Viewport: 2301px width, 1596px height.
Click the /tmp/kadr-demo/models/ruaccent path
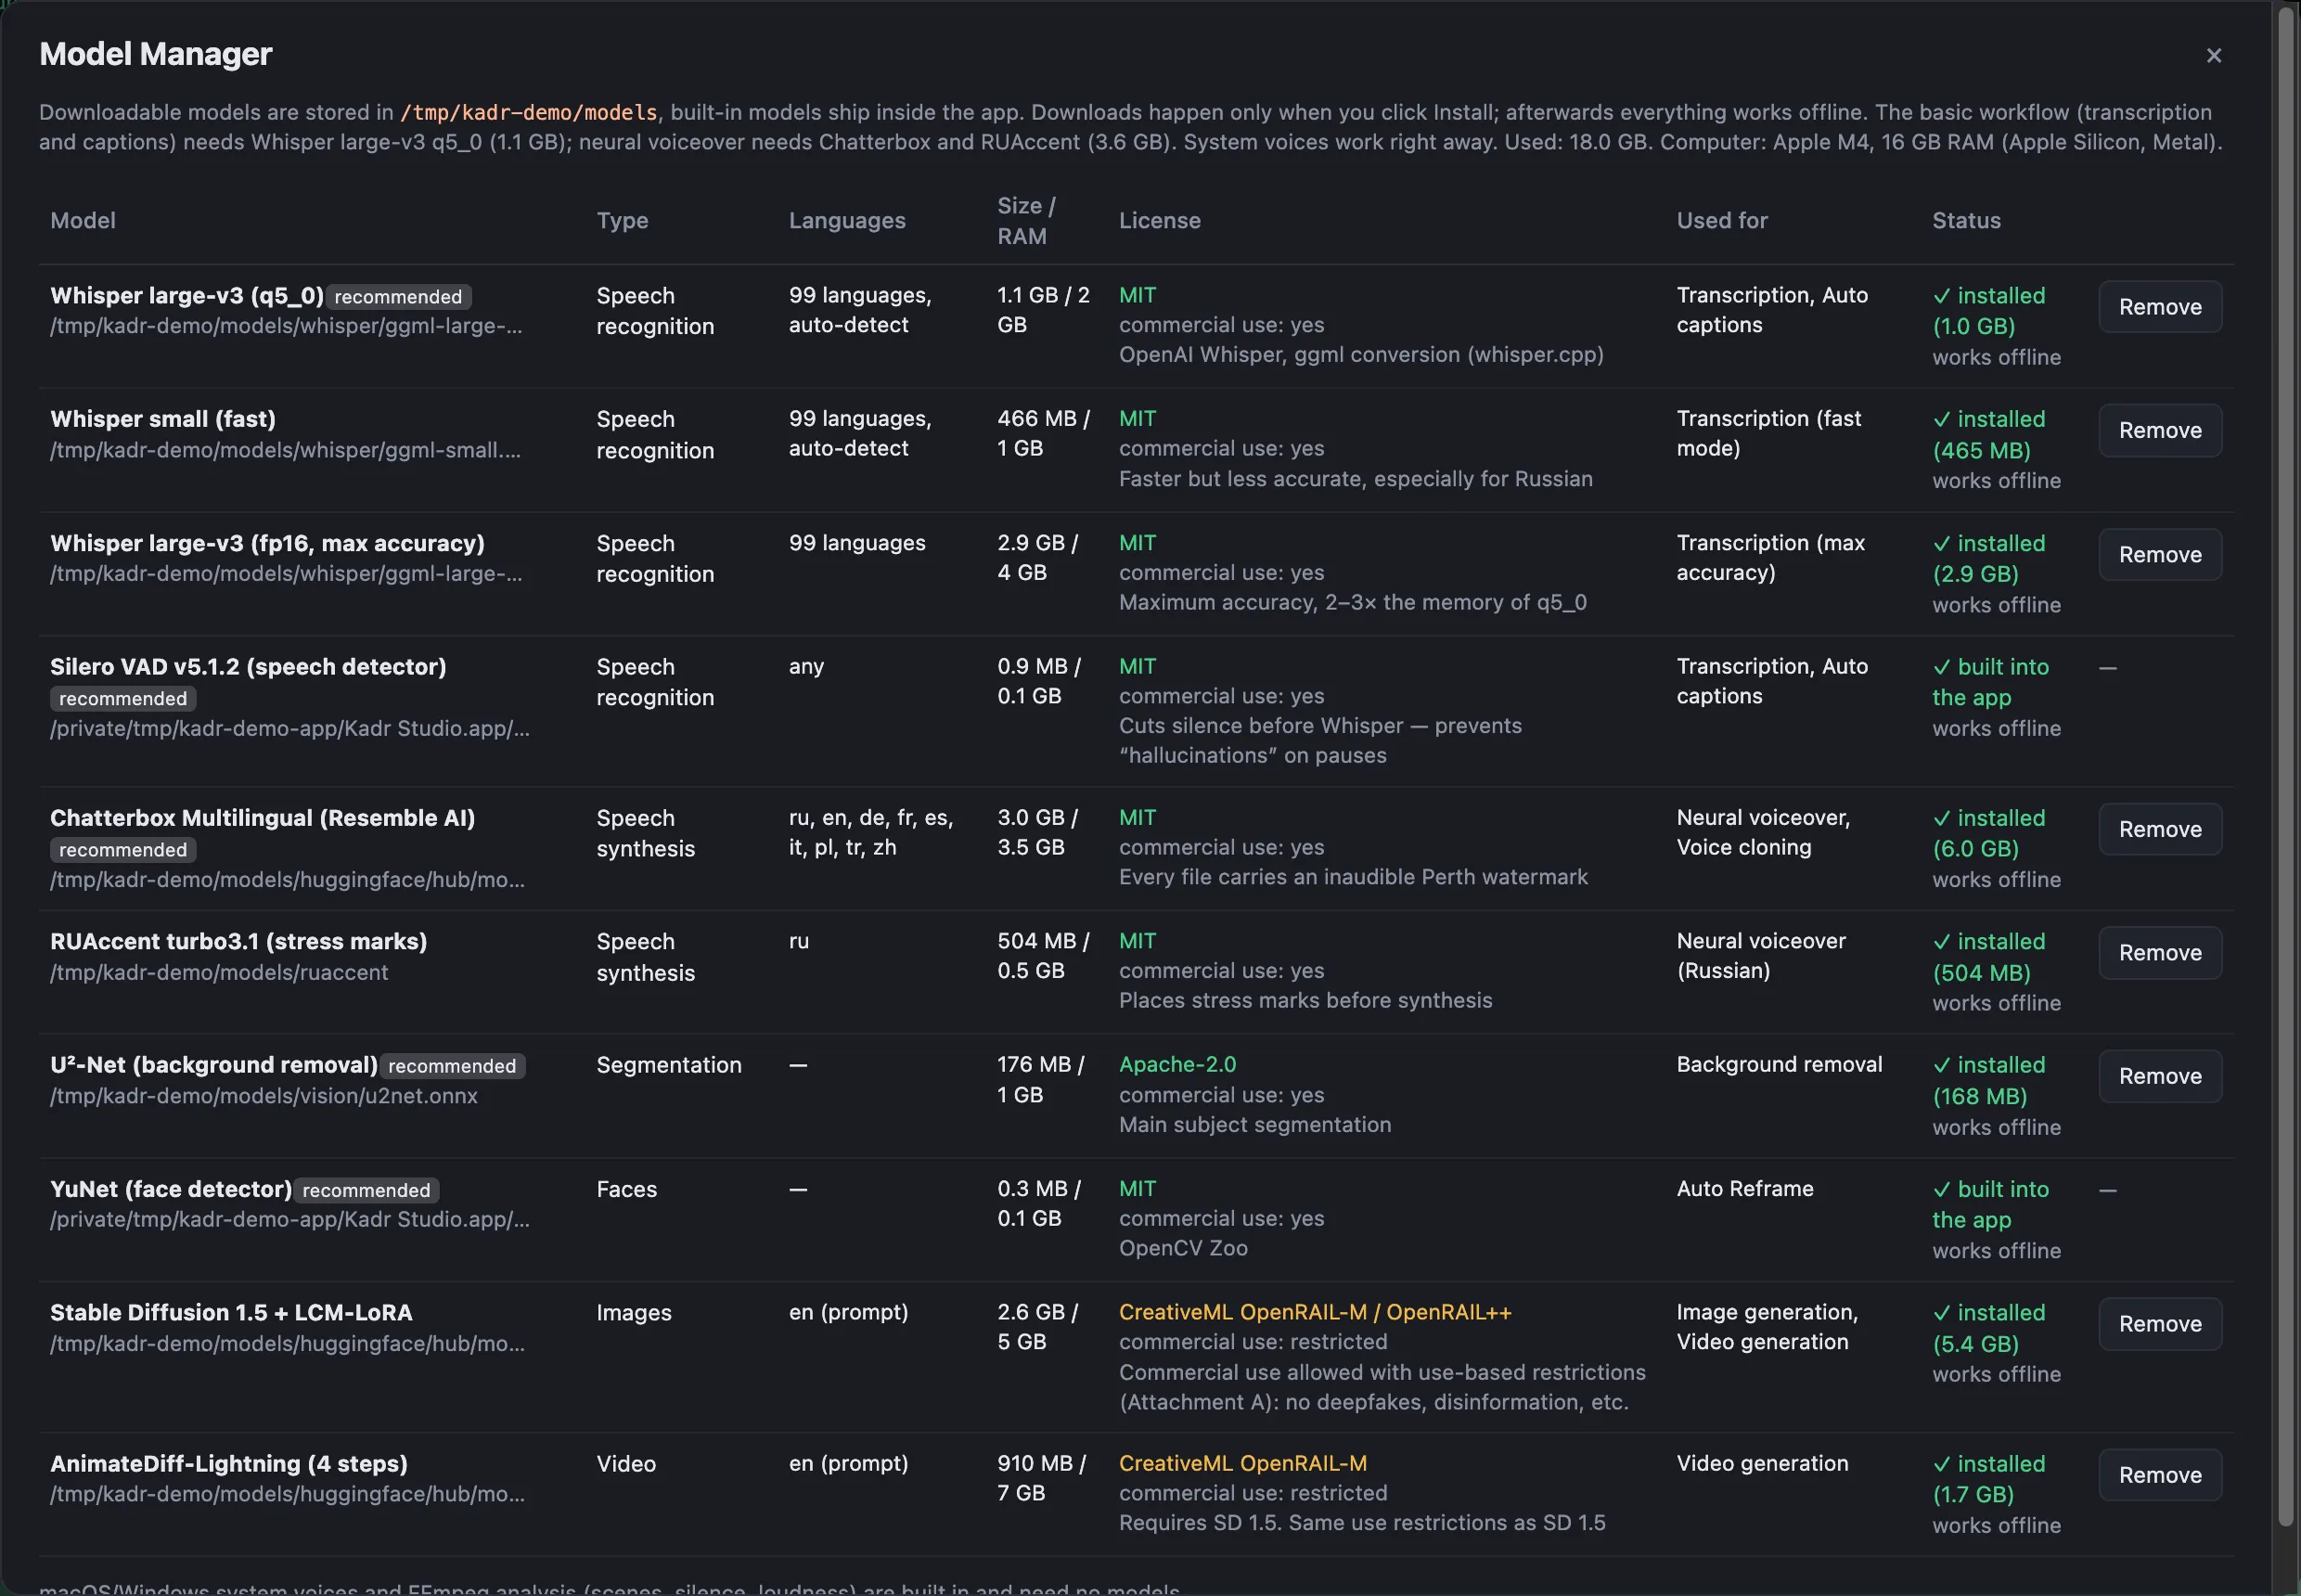click(x=219, y=973)
